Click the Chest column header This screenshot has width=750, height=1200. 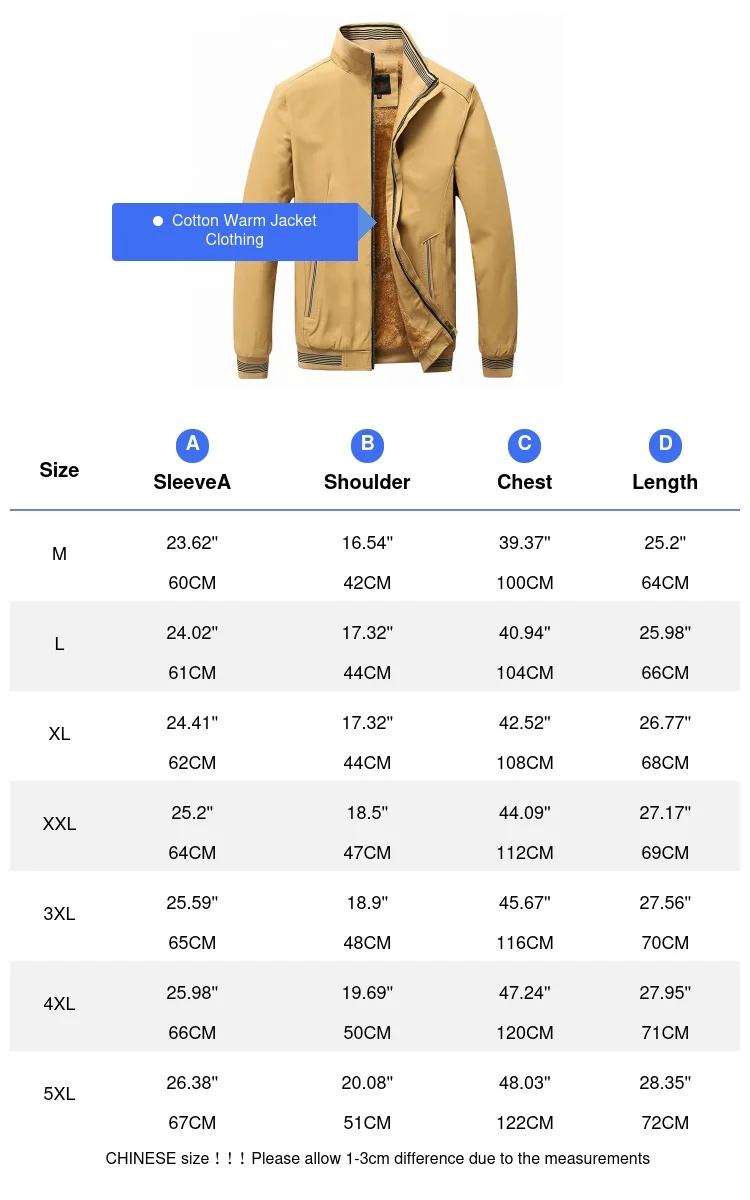[524, 482]
